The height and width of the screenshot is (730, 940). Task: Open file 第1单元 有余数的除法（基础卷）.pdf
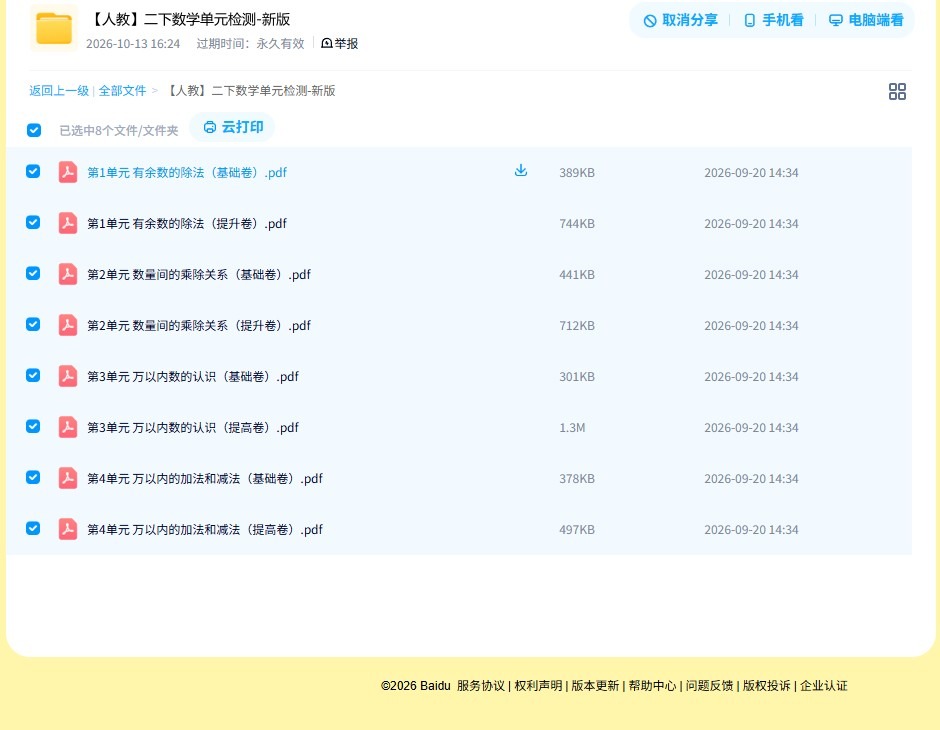(187, 173)
